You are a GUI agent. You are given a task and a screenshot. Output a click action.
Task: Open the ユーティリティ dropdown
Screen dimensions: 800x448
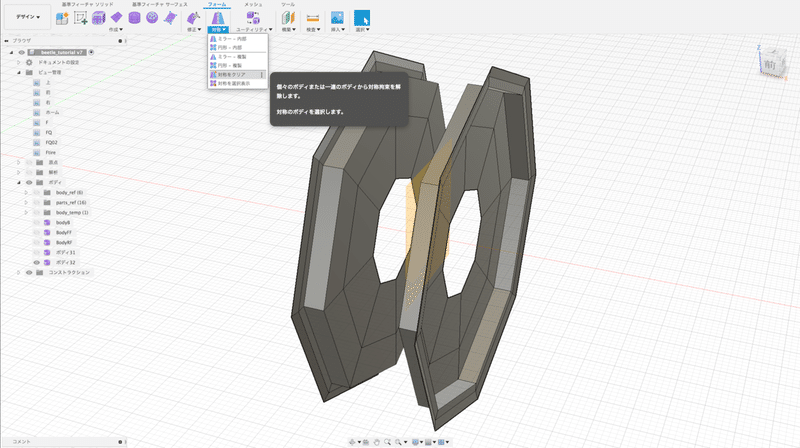254,30
